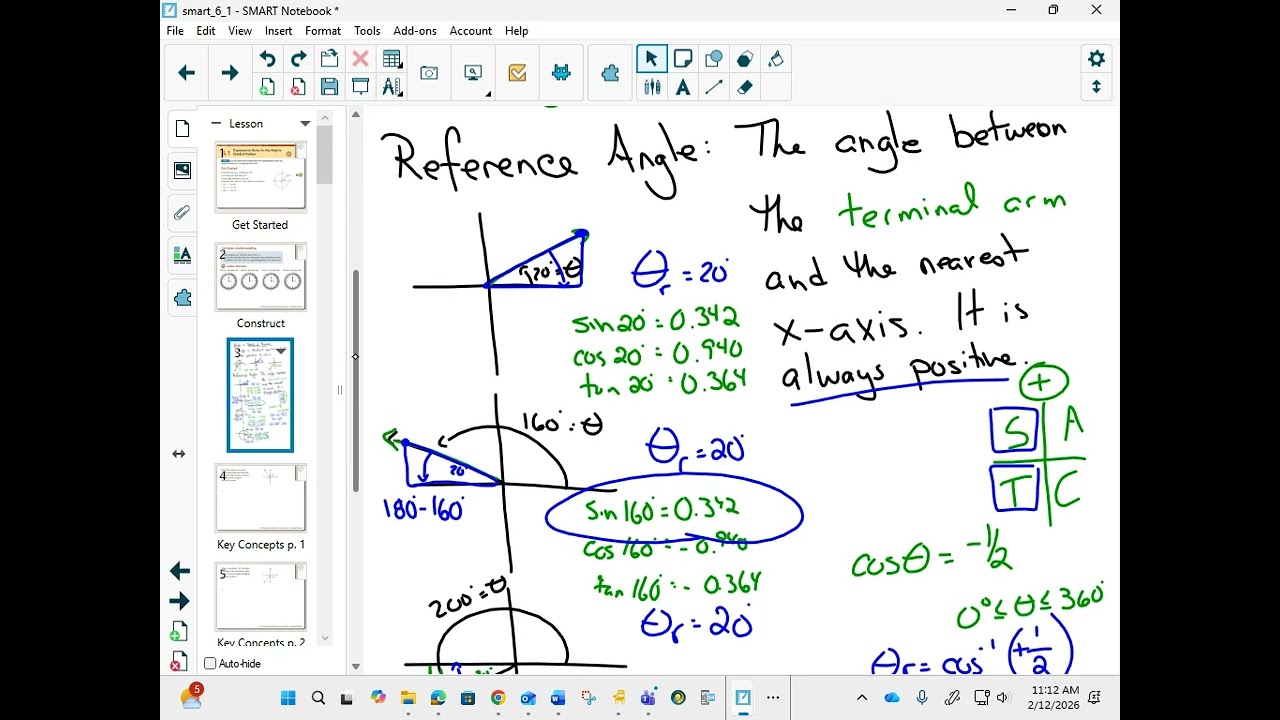Image resolution: width=1280 pixels, height=720 pixels.
Task: Pick the rounded-rectangle shape tool beside Select
Action: coord(683,59)
